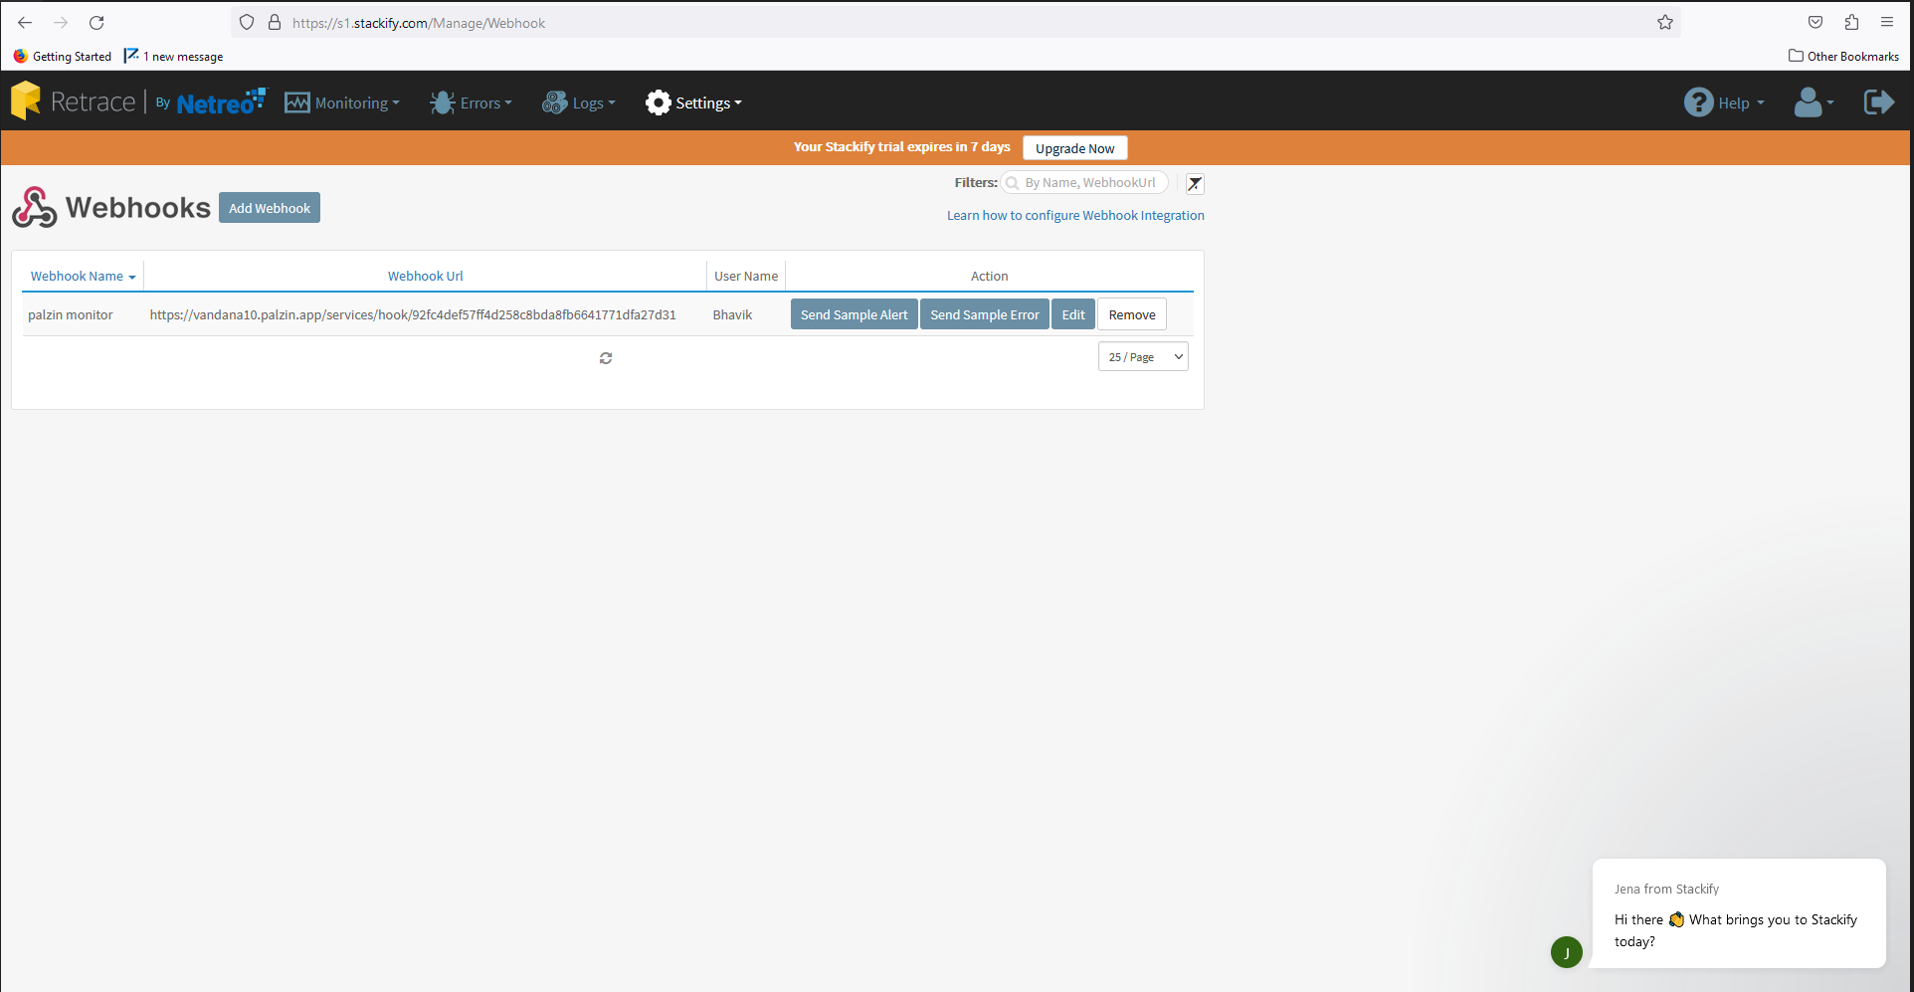Sort by Webhook Url column header
Image resolution: width=1914 pixels, height=992 pixels.
(425, 276)
